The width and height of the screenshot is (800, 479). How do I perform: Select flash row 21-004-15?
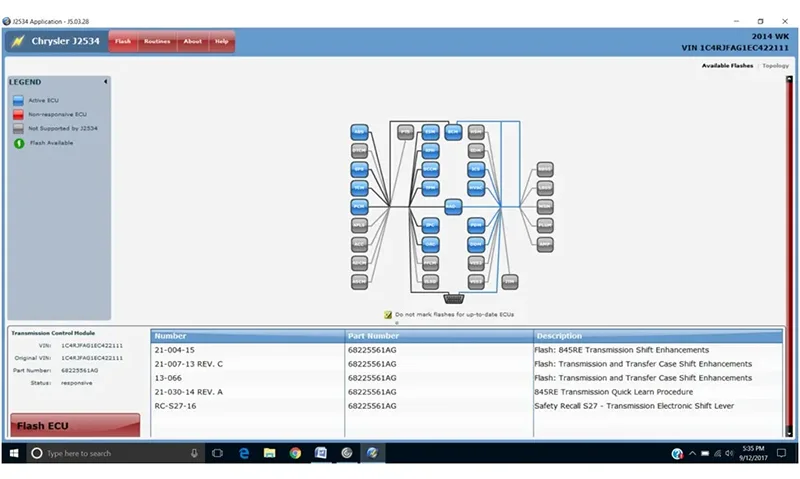(466, 350)
